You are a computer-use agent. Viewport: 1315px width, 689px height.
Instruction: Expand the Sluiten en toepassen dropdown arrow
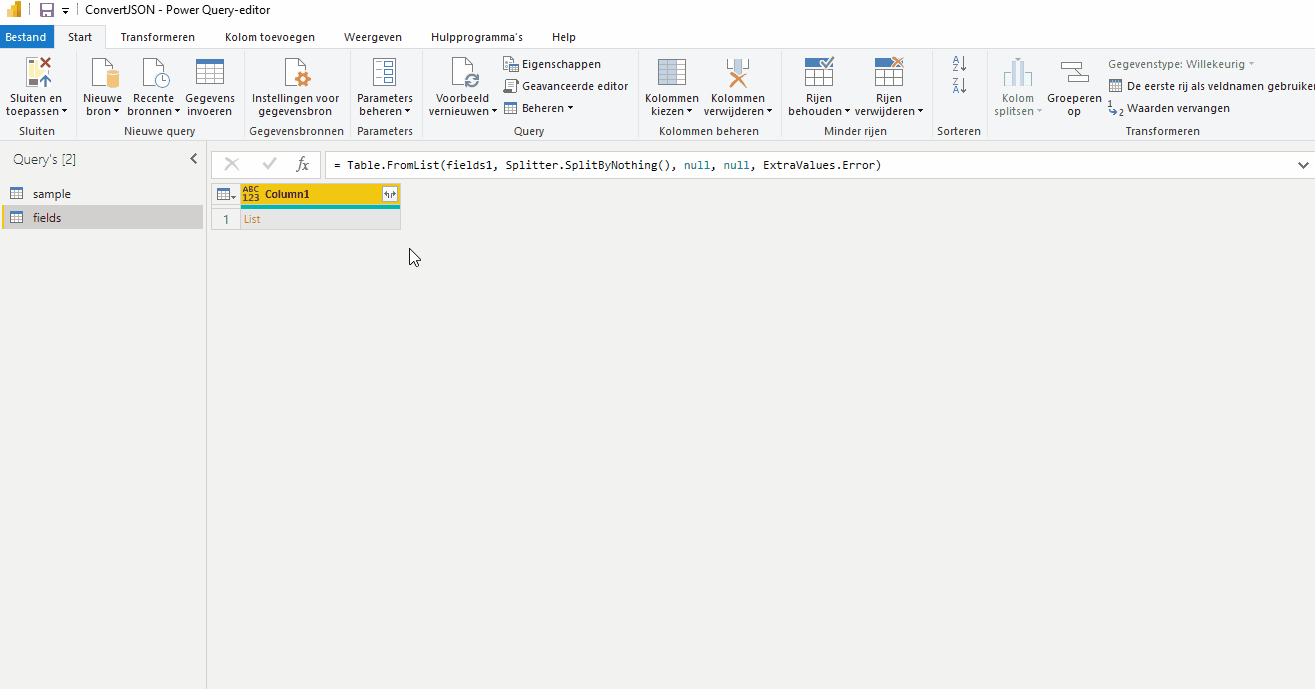(x=65, y=112)
